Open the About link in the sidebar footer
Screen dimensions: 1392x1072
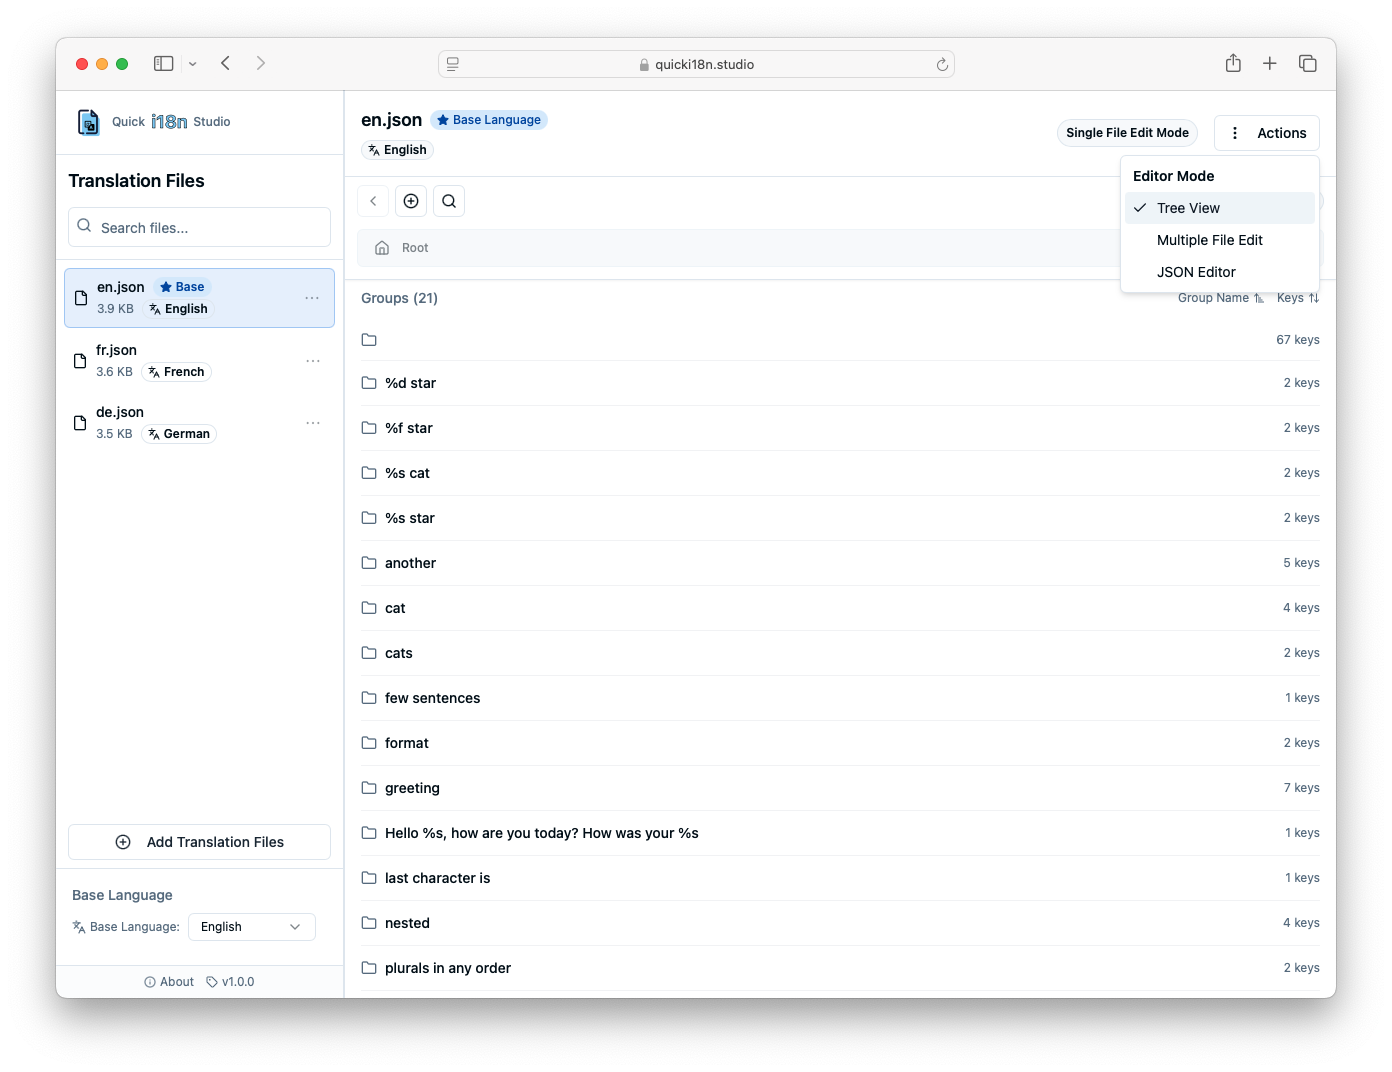(x=168, y=981)
